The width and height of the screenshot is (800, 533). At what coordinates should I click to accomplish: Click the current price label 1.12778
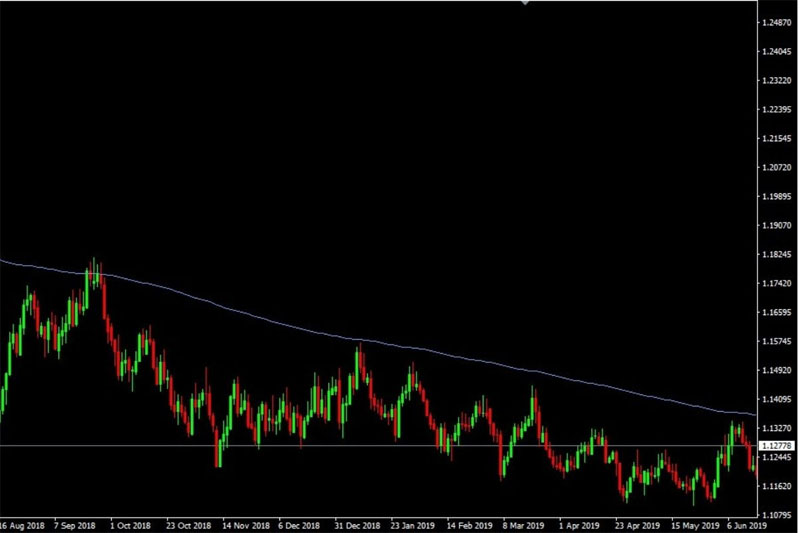click(x=777, y=446)
